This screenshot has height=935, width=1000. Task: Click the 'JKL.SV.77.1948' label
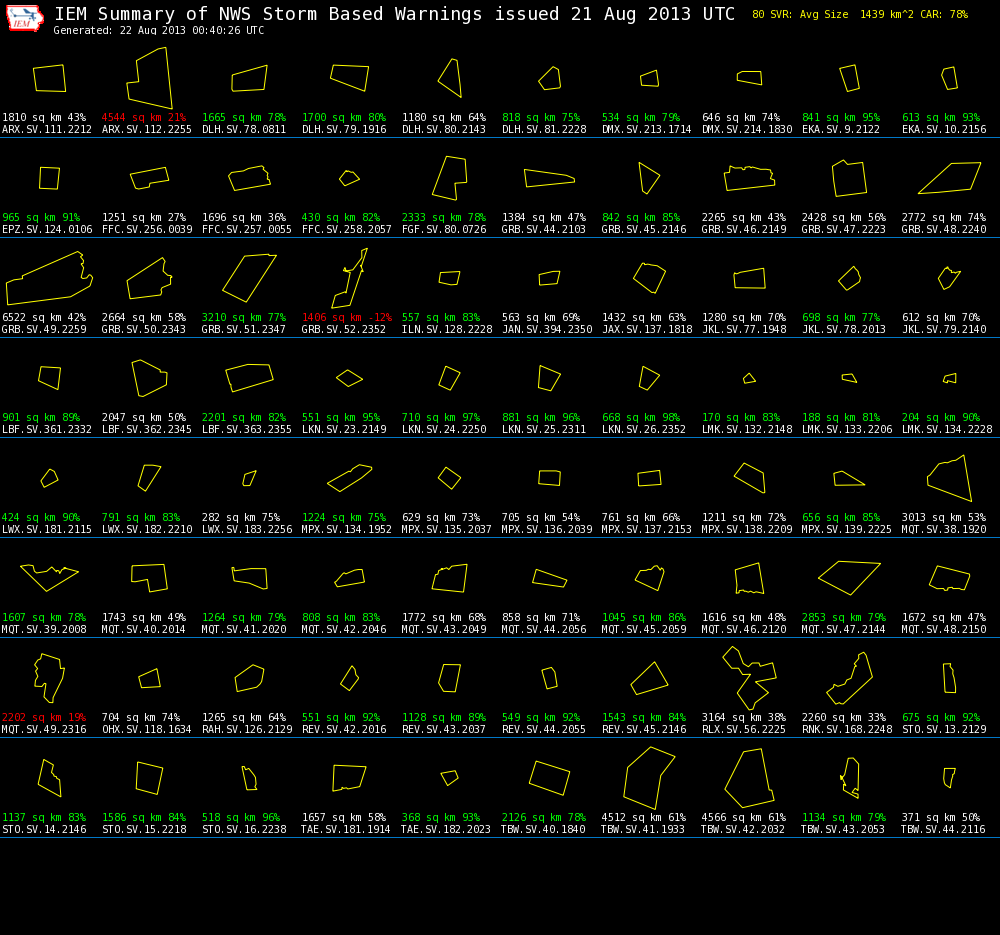click(744, 330)
